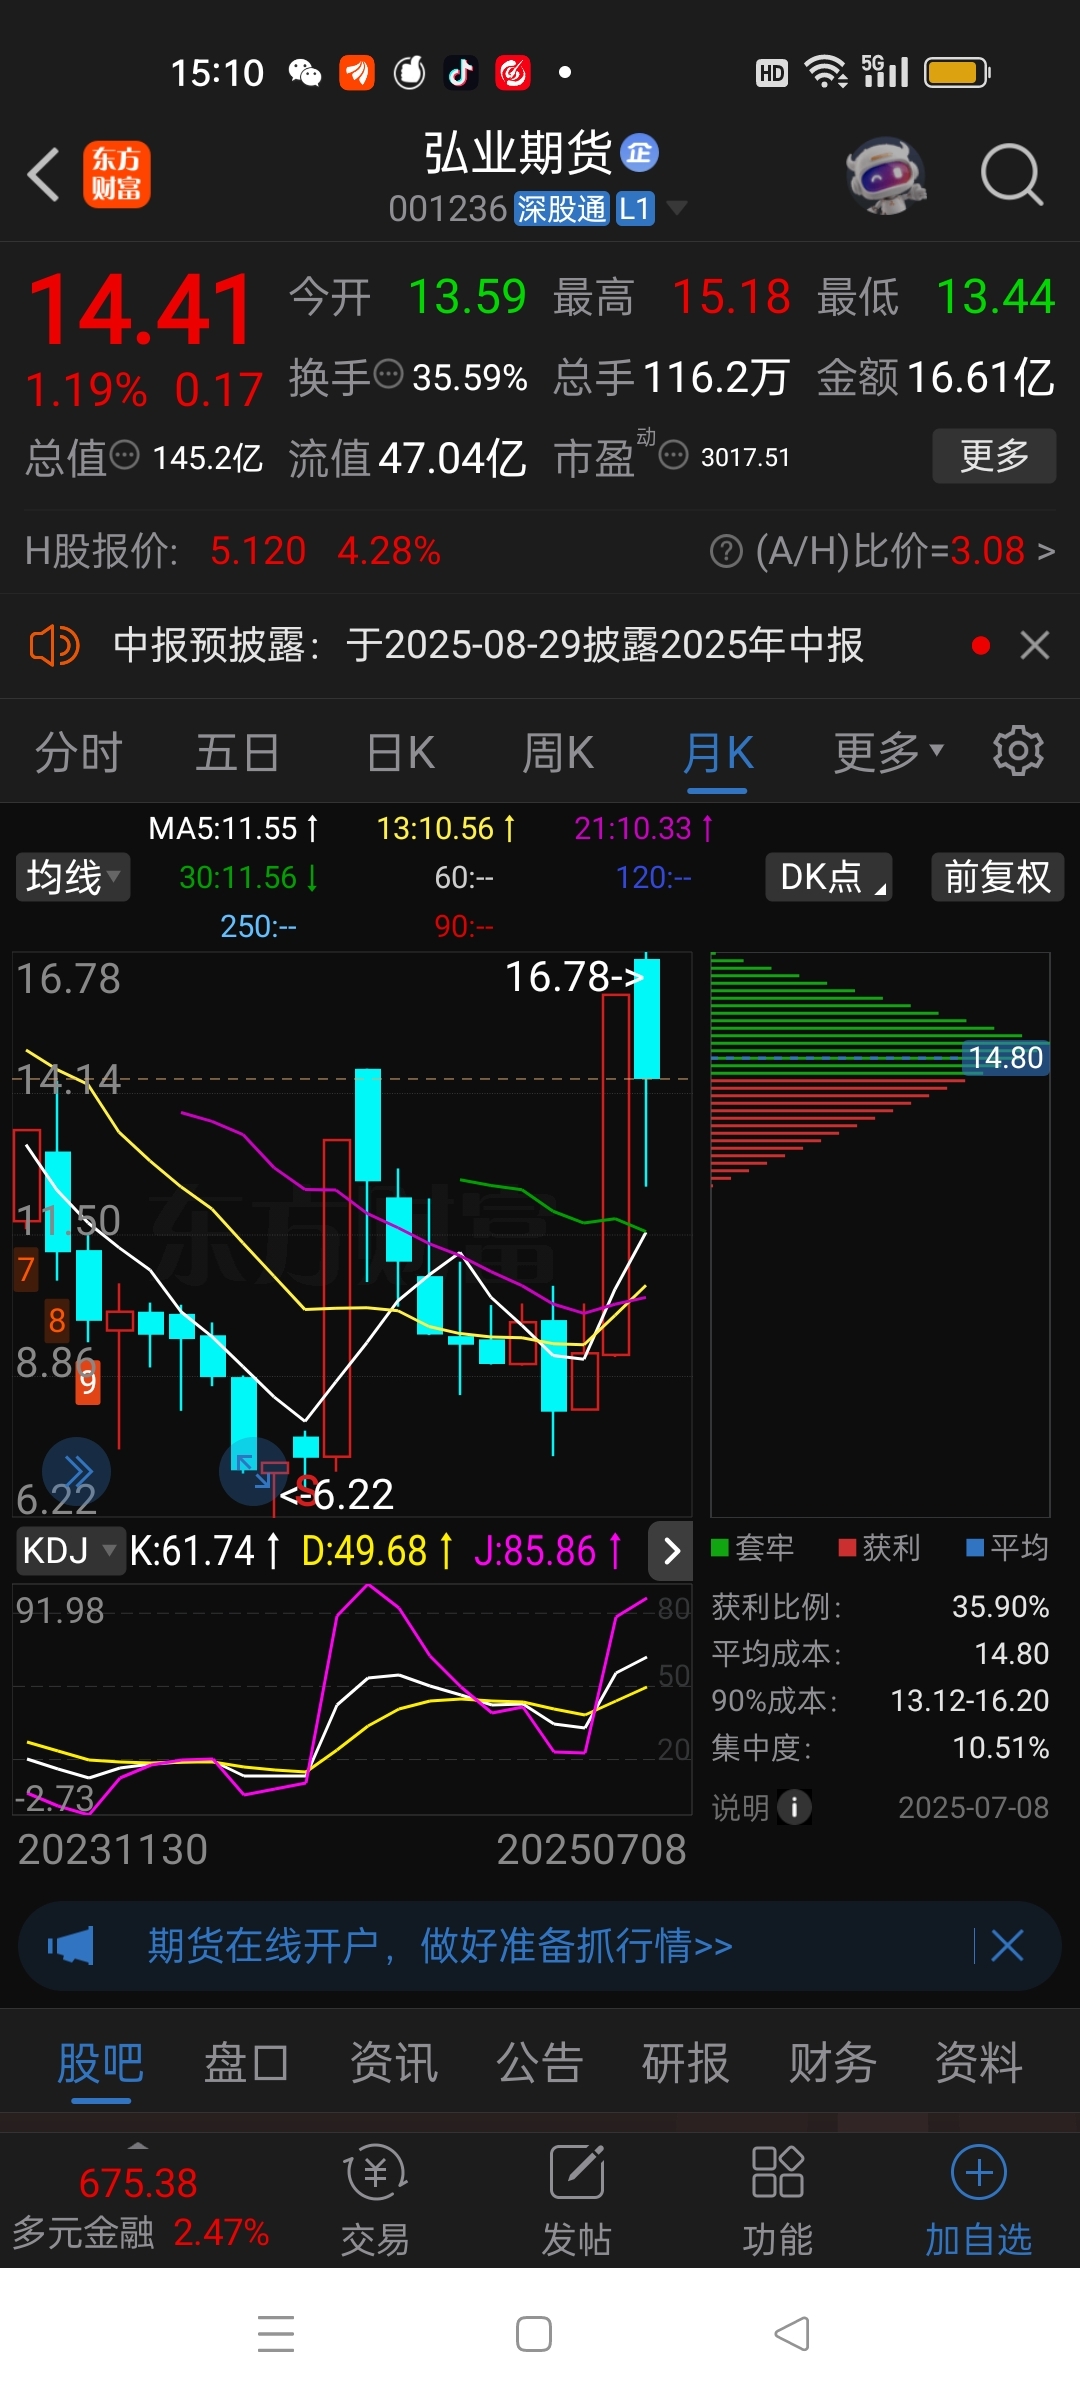Viewport: 1080px width, 2400px height.
Task: Go back with the left arrow
Action: pos(44,175)
